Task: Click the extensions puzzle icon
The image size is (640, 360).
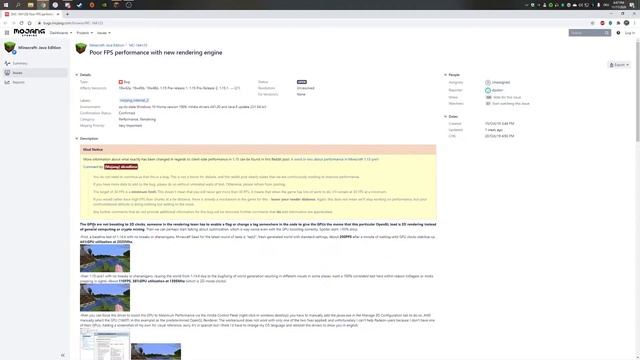Action: [618, 23]
